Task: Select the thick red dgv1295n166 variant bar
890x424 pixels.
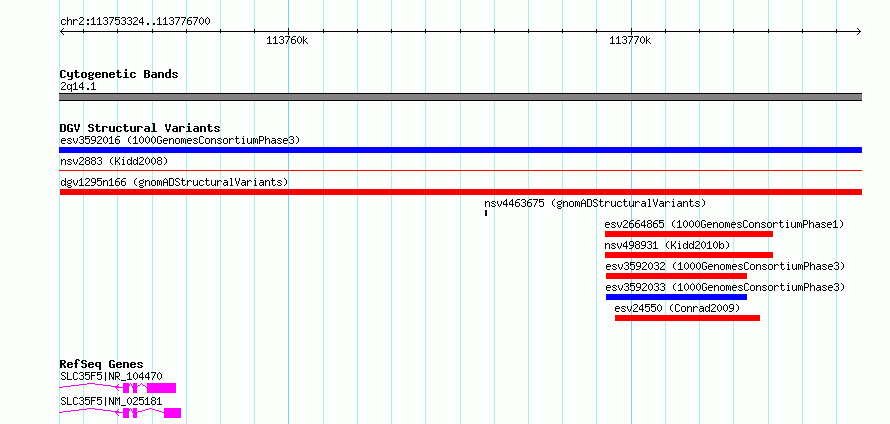Action: 461,192
